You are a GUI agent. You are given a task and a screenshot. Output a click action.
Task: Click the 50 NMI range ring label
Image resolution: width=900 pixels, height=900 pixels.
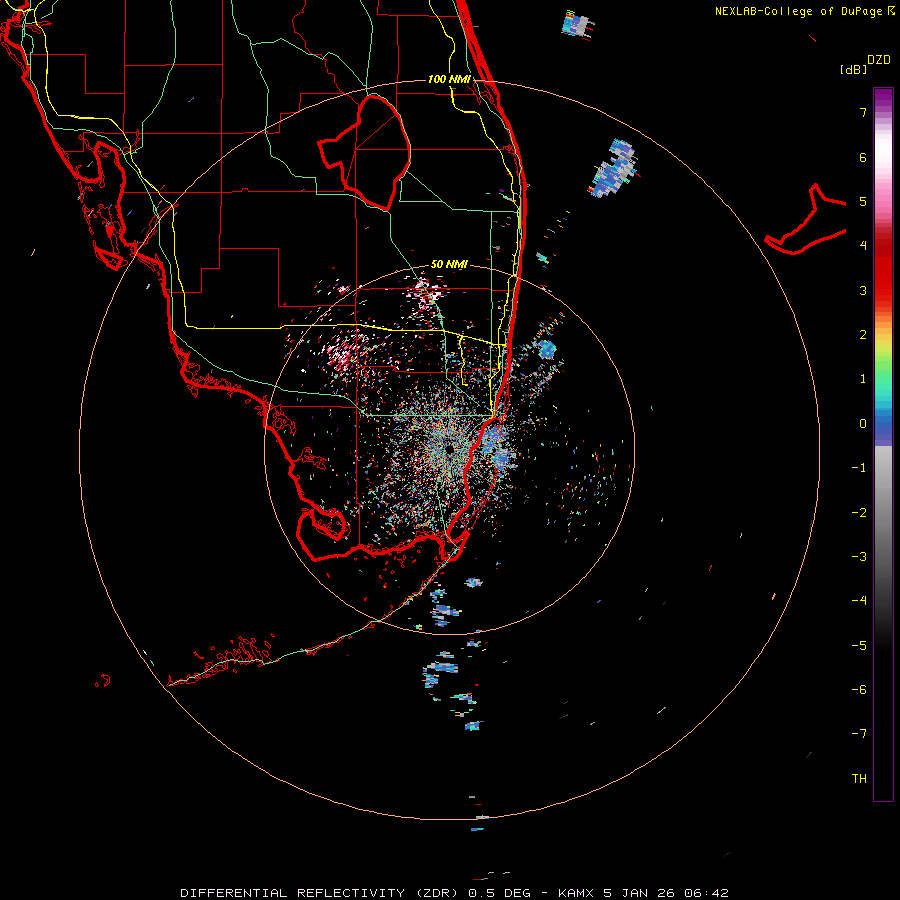tap(449, 264)
